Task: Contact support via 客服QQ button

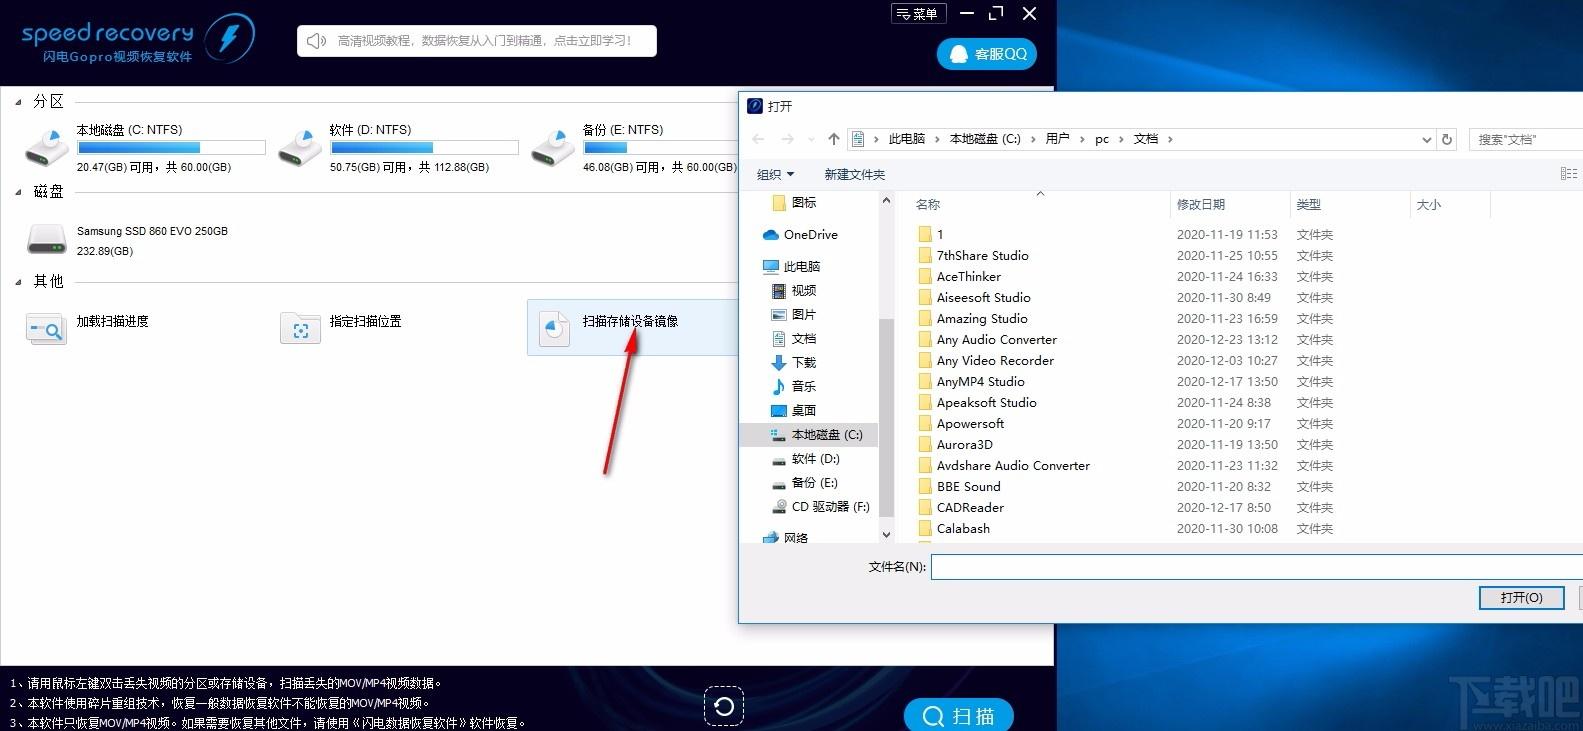Action: tap(987, 54)
